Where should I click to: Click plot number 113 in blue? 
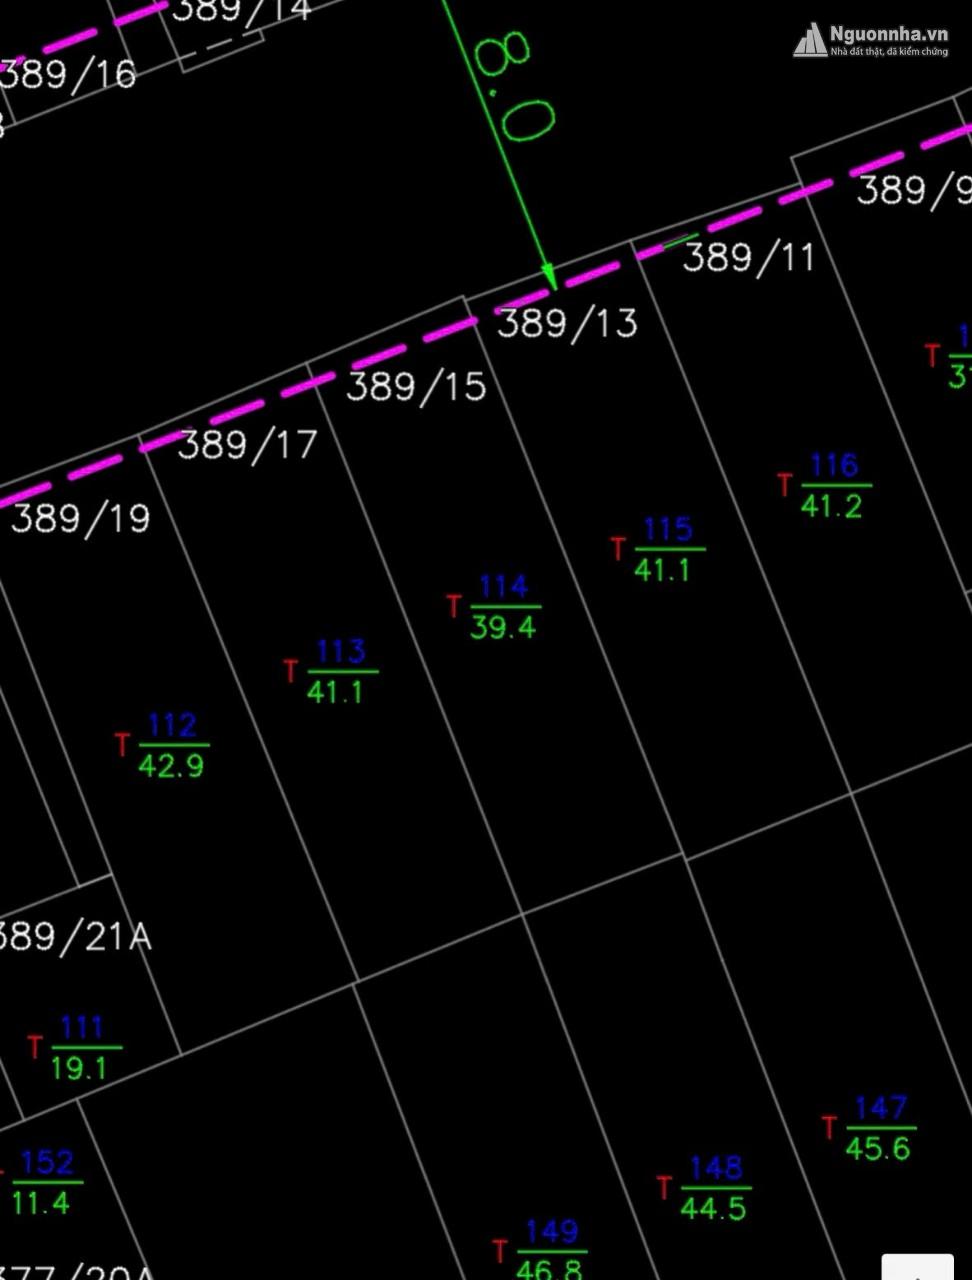tap(341, 652)
